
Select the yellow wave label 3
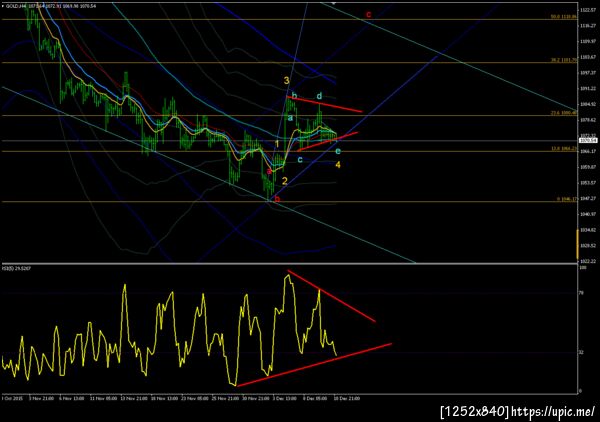(x=286, y=81)
